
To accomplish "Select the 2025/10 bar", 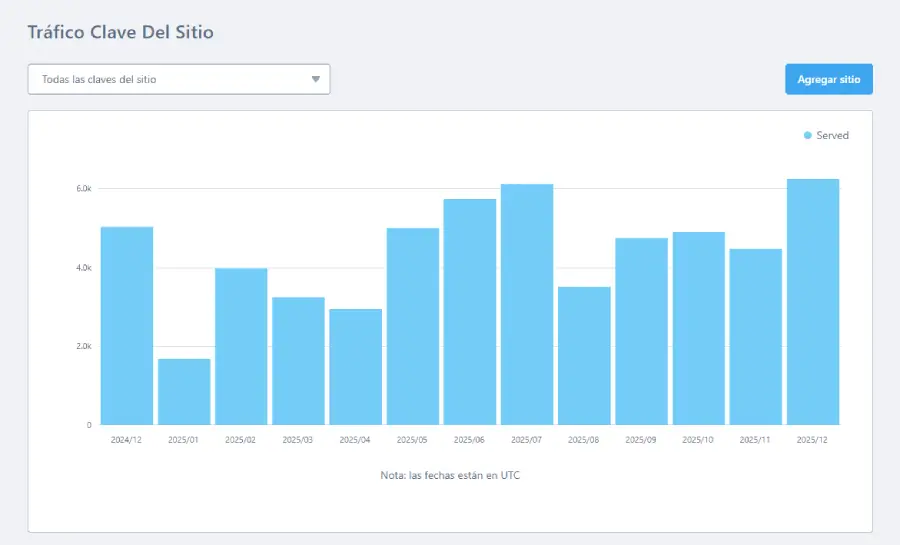I will (698, 329).
